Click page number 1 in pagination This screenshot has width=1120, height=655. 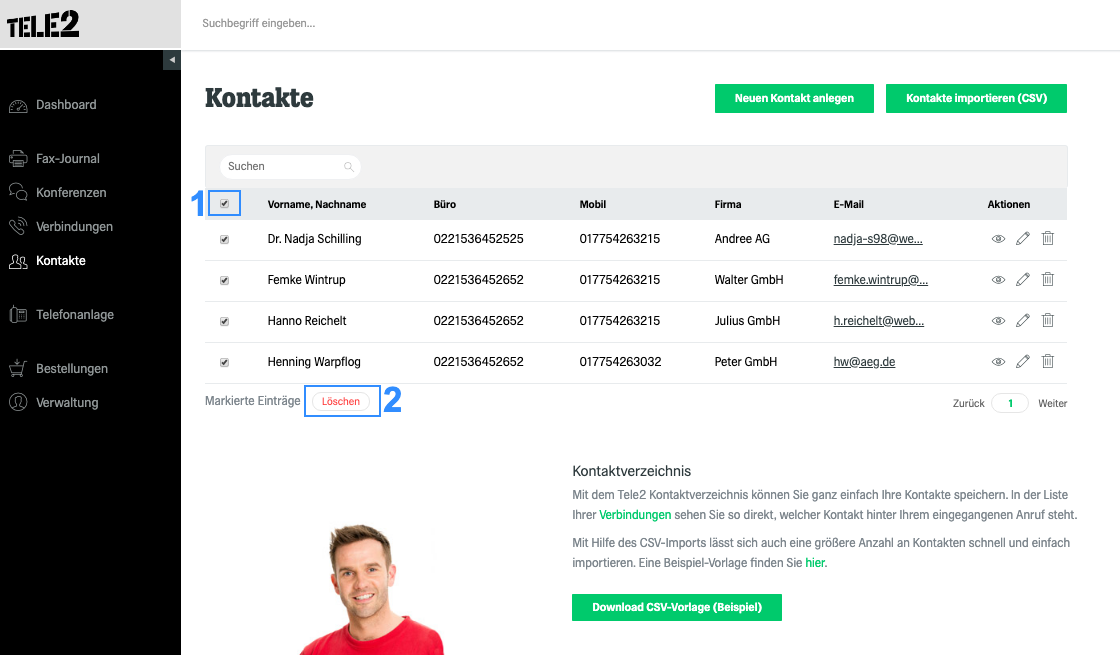[x=1010, y=404]
